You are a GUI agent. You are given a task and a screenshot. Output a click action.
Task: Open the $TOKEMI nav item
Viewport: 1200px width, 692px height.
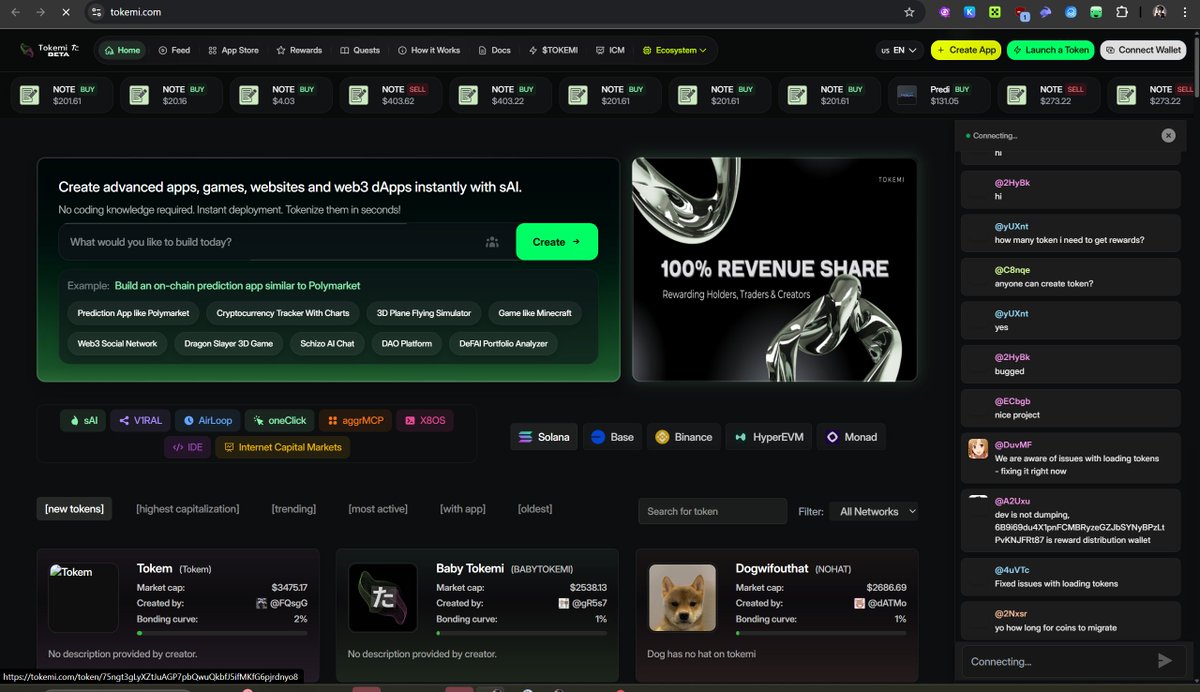click(x=552, y=50)
